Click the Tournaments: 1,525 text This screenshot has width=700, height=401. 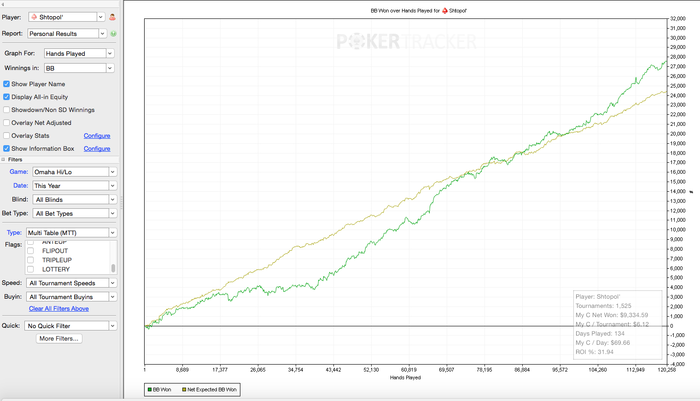(x=604, y=306)
